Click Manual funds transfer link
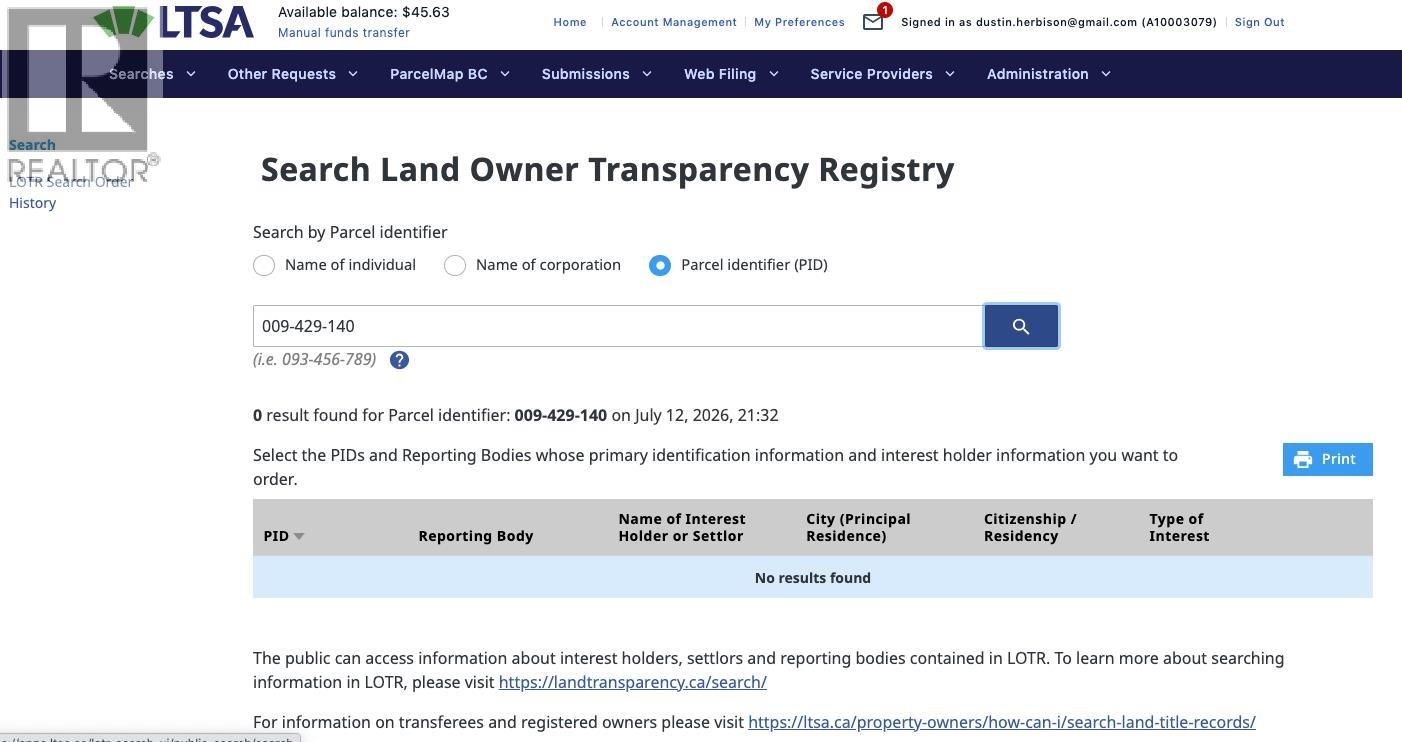Viewport: 1402px width, 742px height. (x=344, y=33)
